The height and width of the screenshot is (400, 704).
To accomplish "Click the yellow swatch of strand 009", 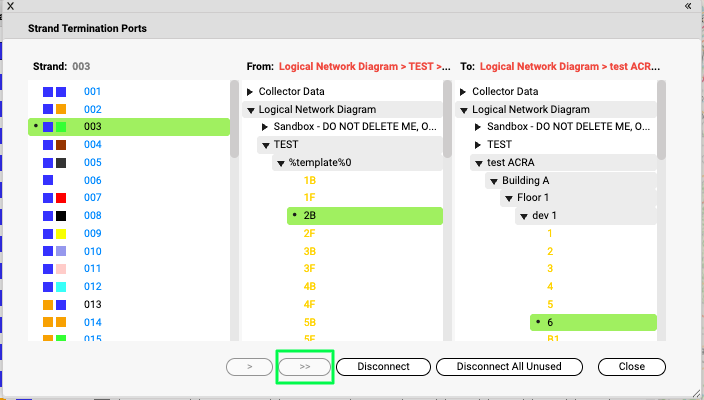I will tap(61, 233).
